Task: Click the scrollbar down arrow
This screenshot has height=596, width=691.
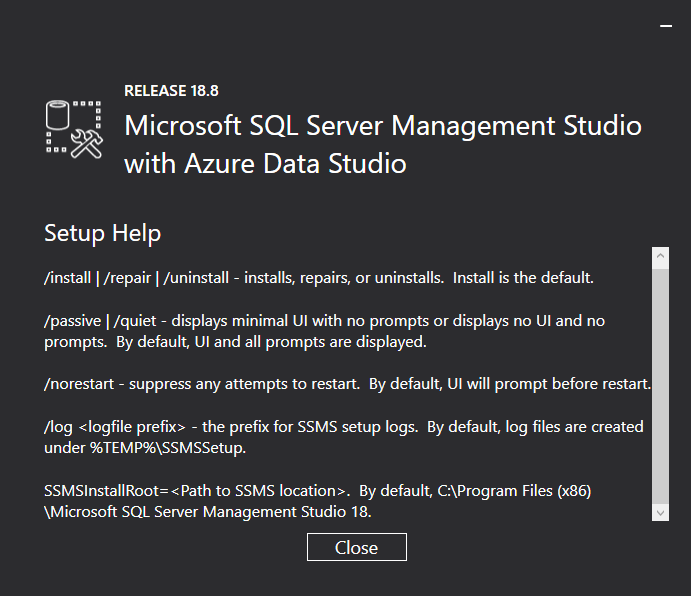Action: [660, 511]
